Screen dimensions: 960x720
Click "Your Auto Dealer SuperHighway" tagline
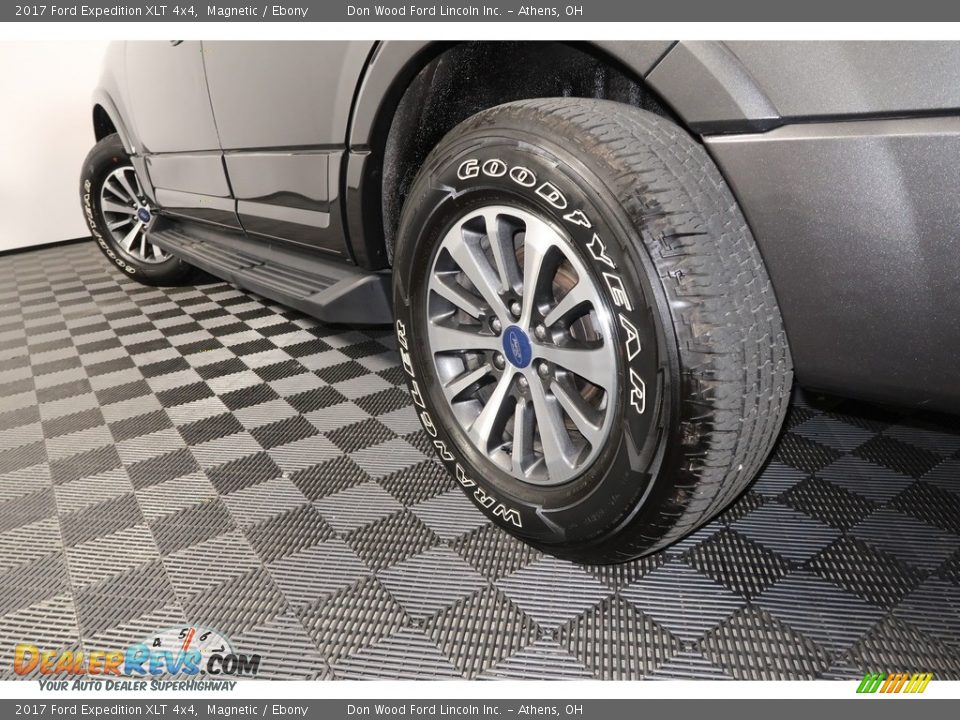coord(136,685)
